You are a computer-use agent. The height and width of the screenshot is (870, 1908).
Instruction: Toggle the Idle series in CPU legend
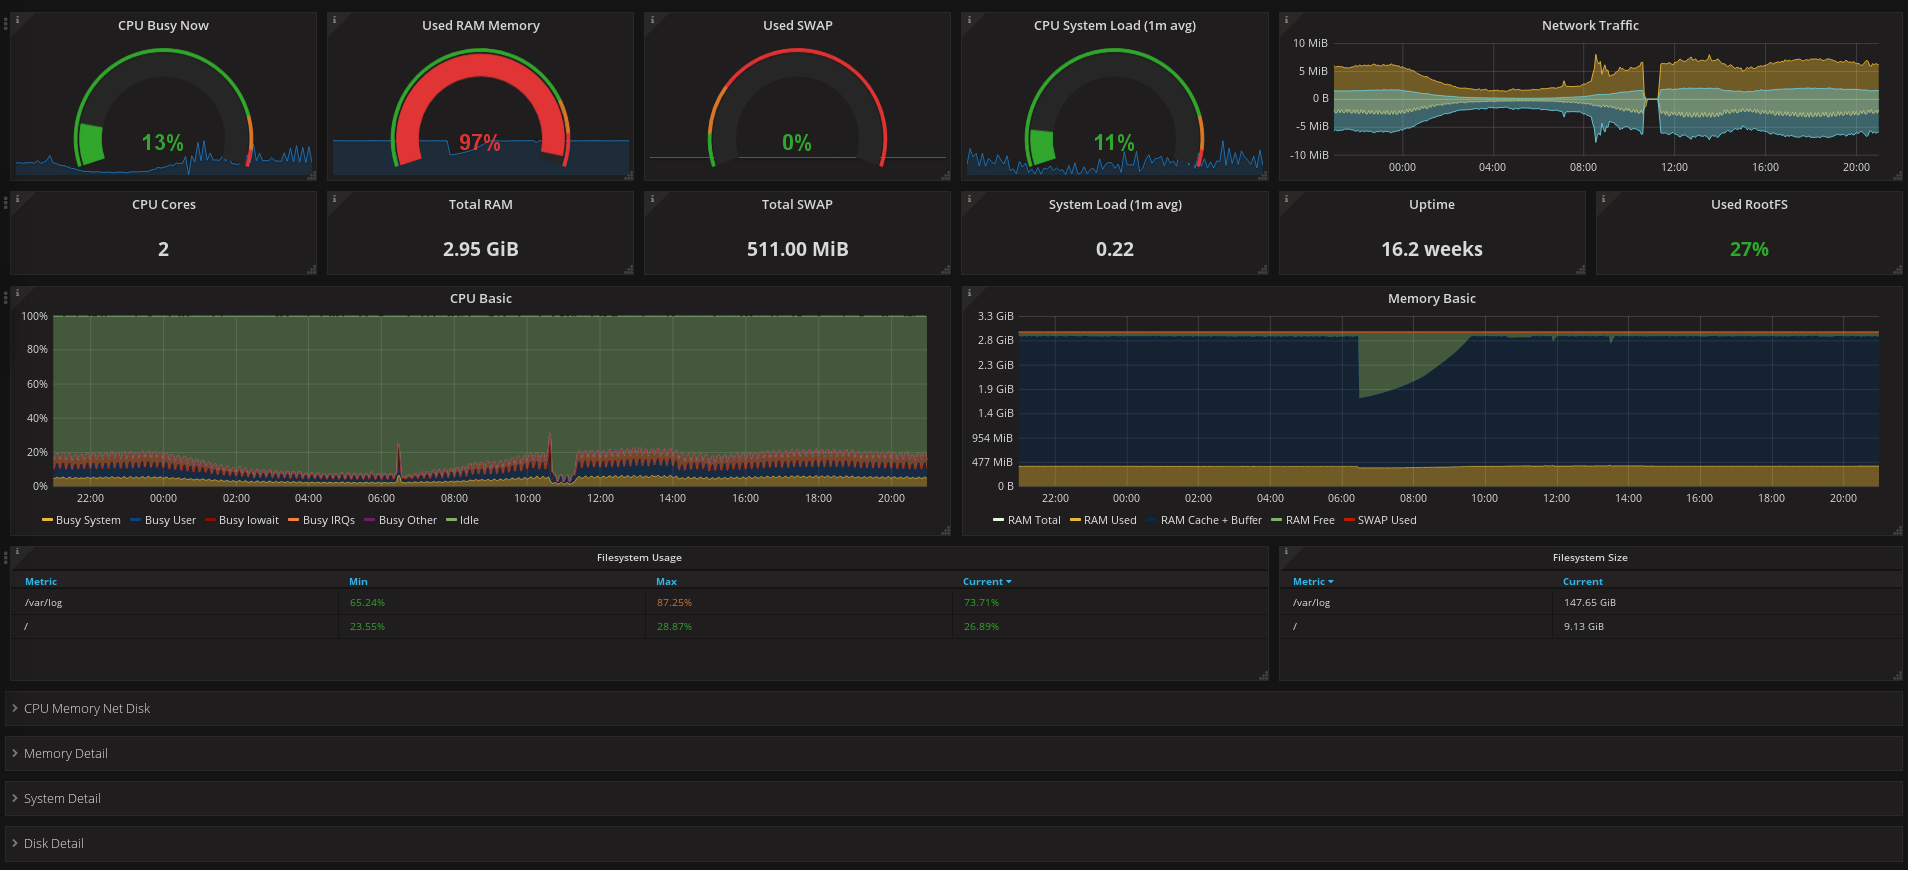(469, 520)
